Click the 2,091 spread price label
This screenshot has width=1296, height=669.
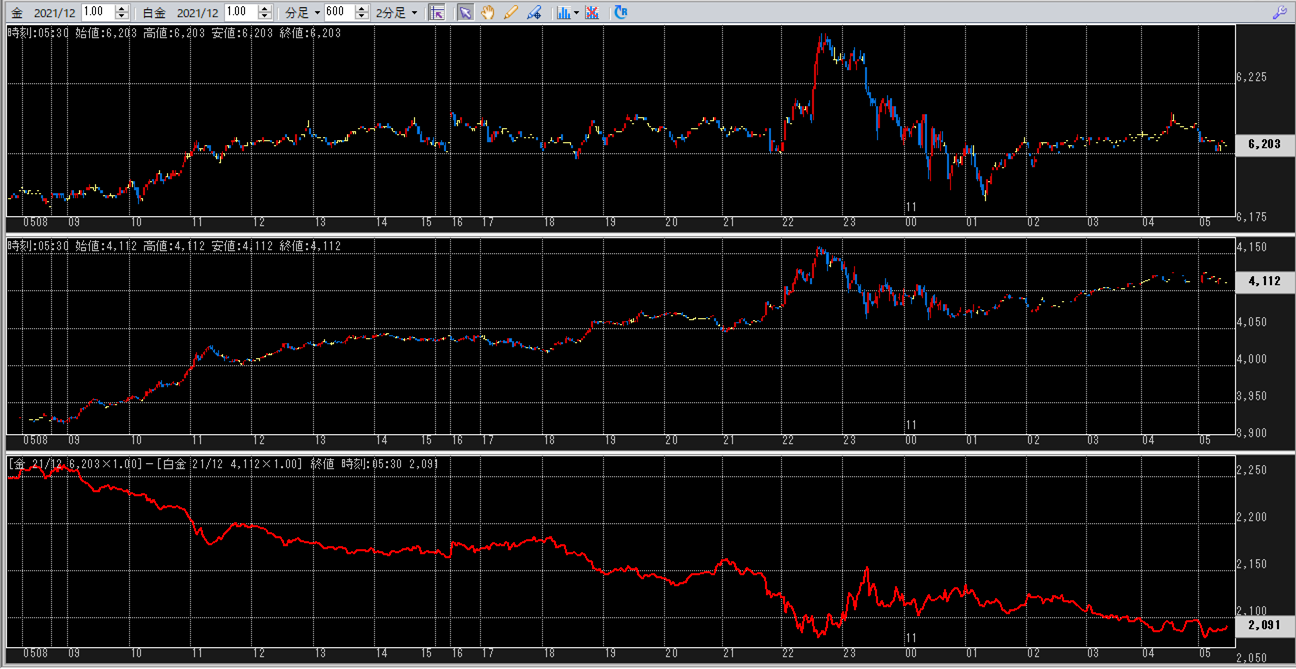click(x=1264, y=624)
